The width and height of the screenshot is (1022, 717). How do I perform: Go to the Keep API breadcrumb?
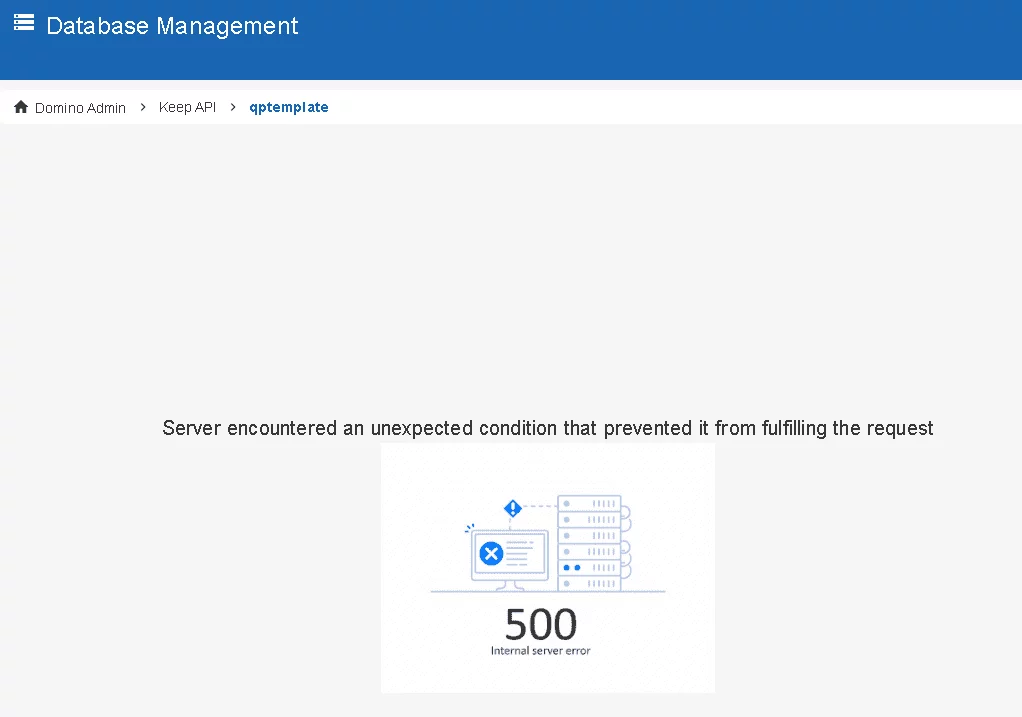(187, 107)
